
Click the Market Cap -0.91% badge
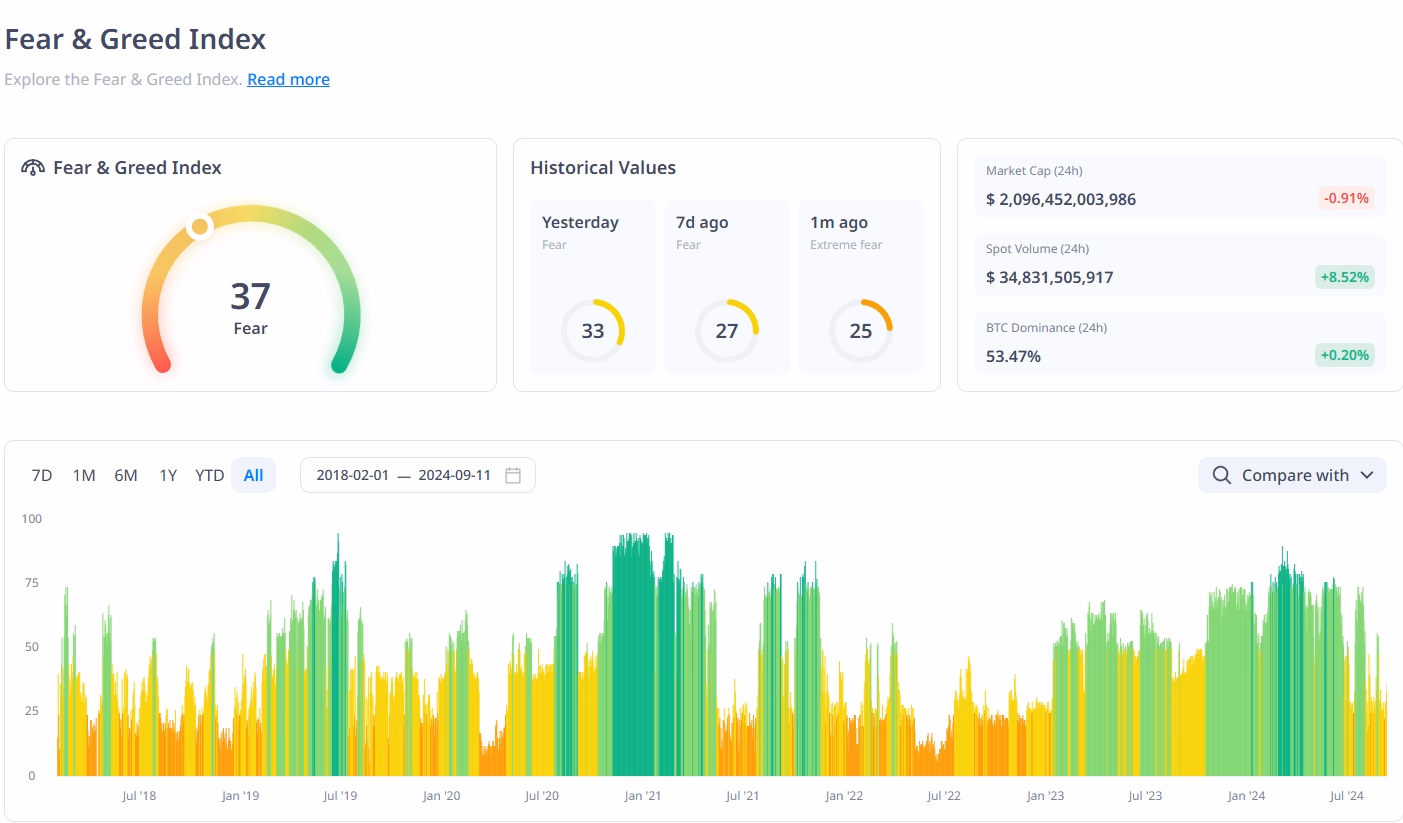(x=1346, y=198)
